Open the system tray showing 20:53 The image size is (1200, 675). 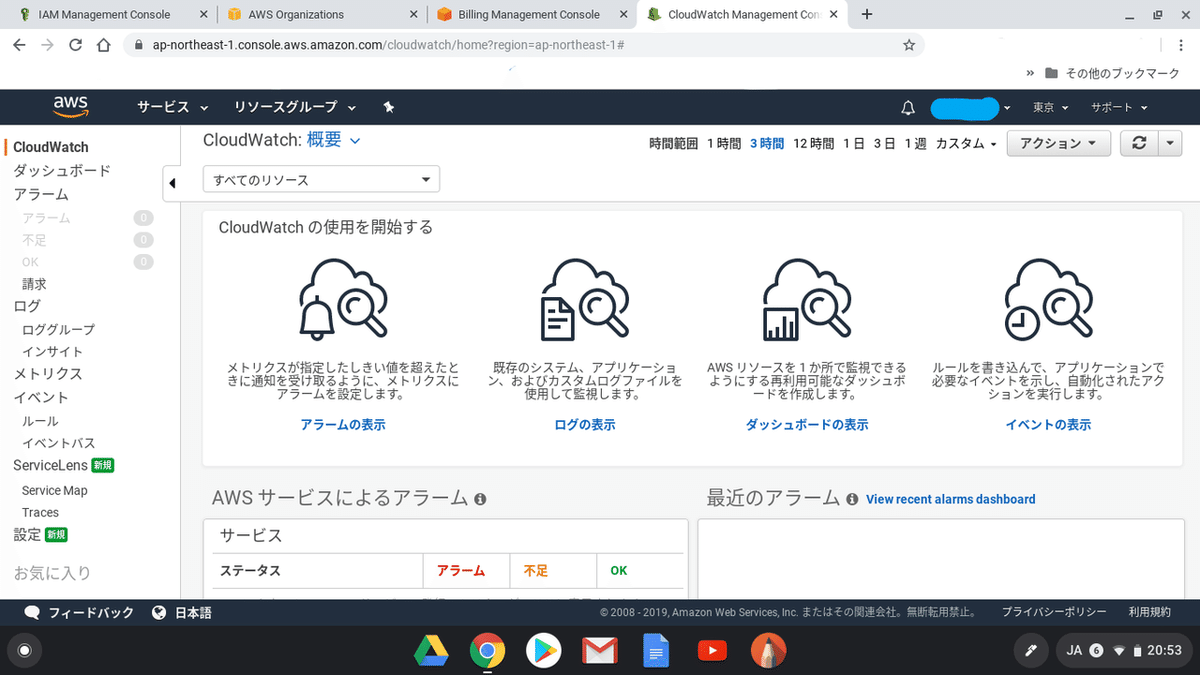point(1124,651)
